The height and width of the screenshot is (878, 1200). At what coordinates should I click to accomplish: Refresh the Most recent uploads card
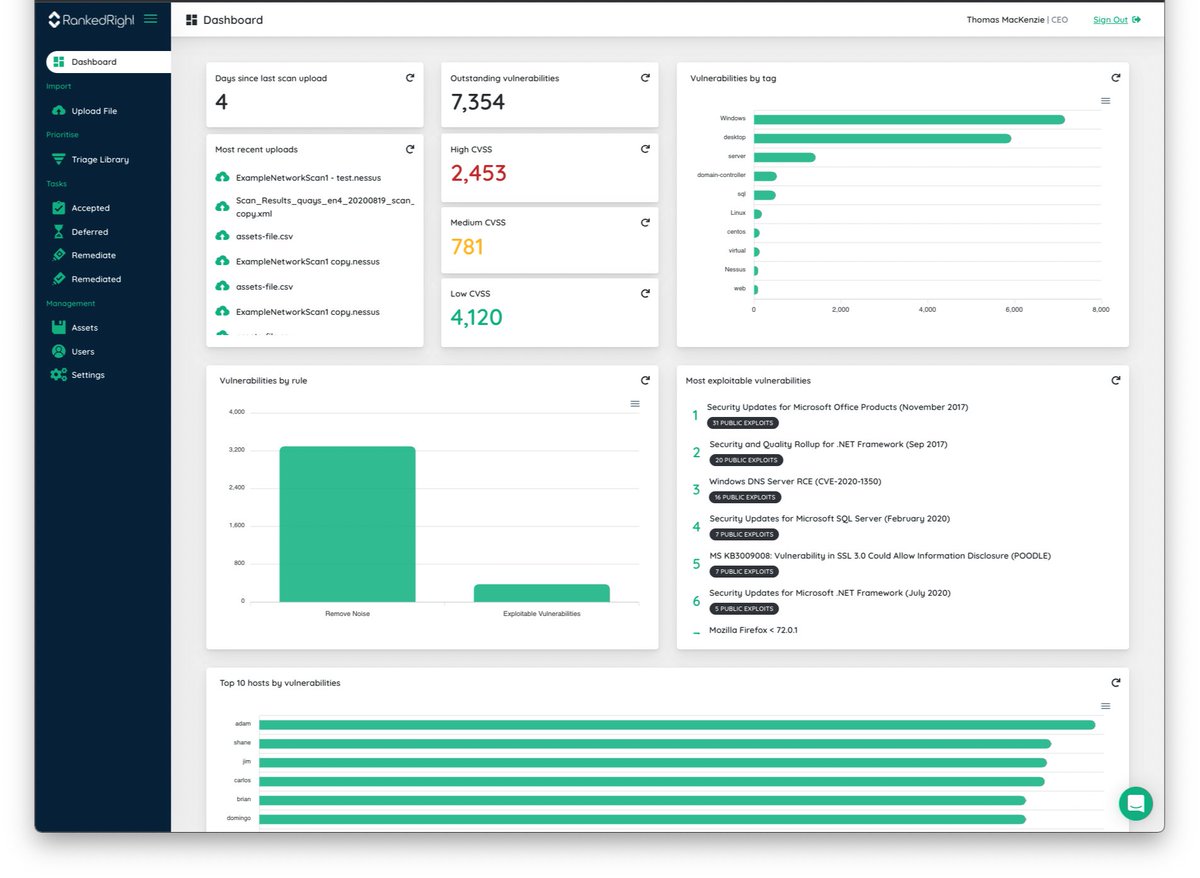[410, 149]
